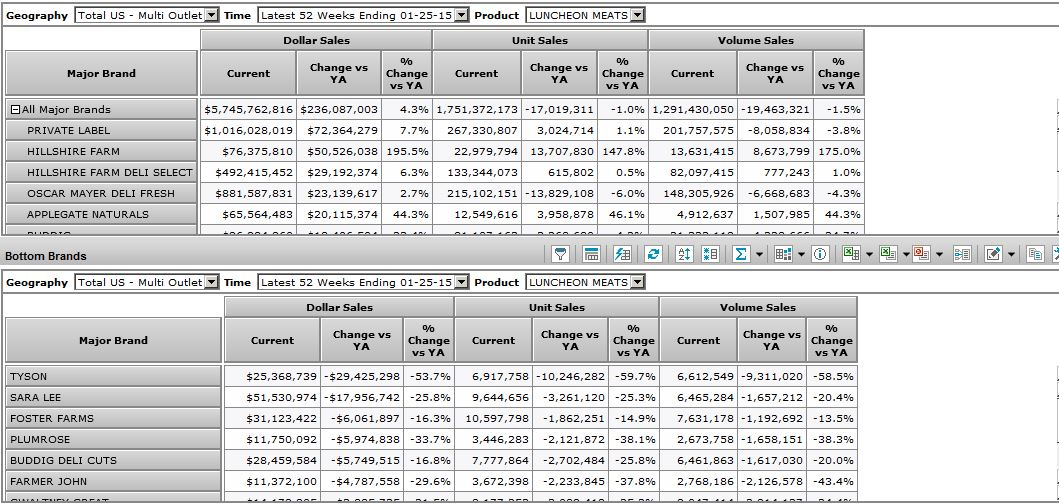Screen dimensions: 1059x504
Task: Open the top Product dropdown
Action: [x=638, y=16]
